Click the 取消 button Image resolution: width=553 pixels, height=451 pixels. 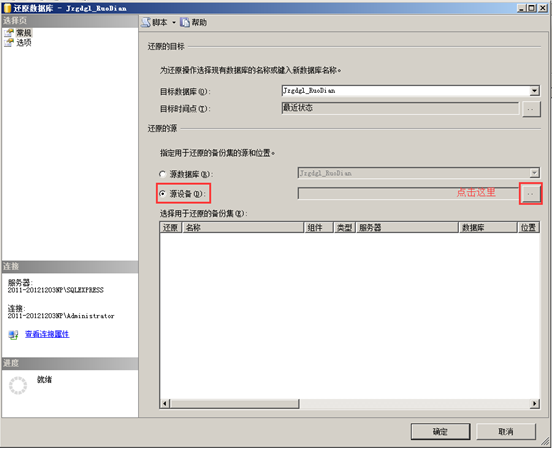click(x=506, y=432)
